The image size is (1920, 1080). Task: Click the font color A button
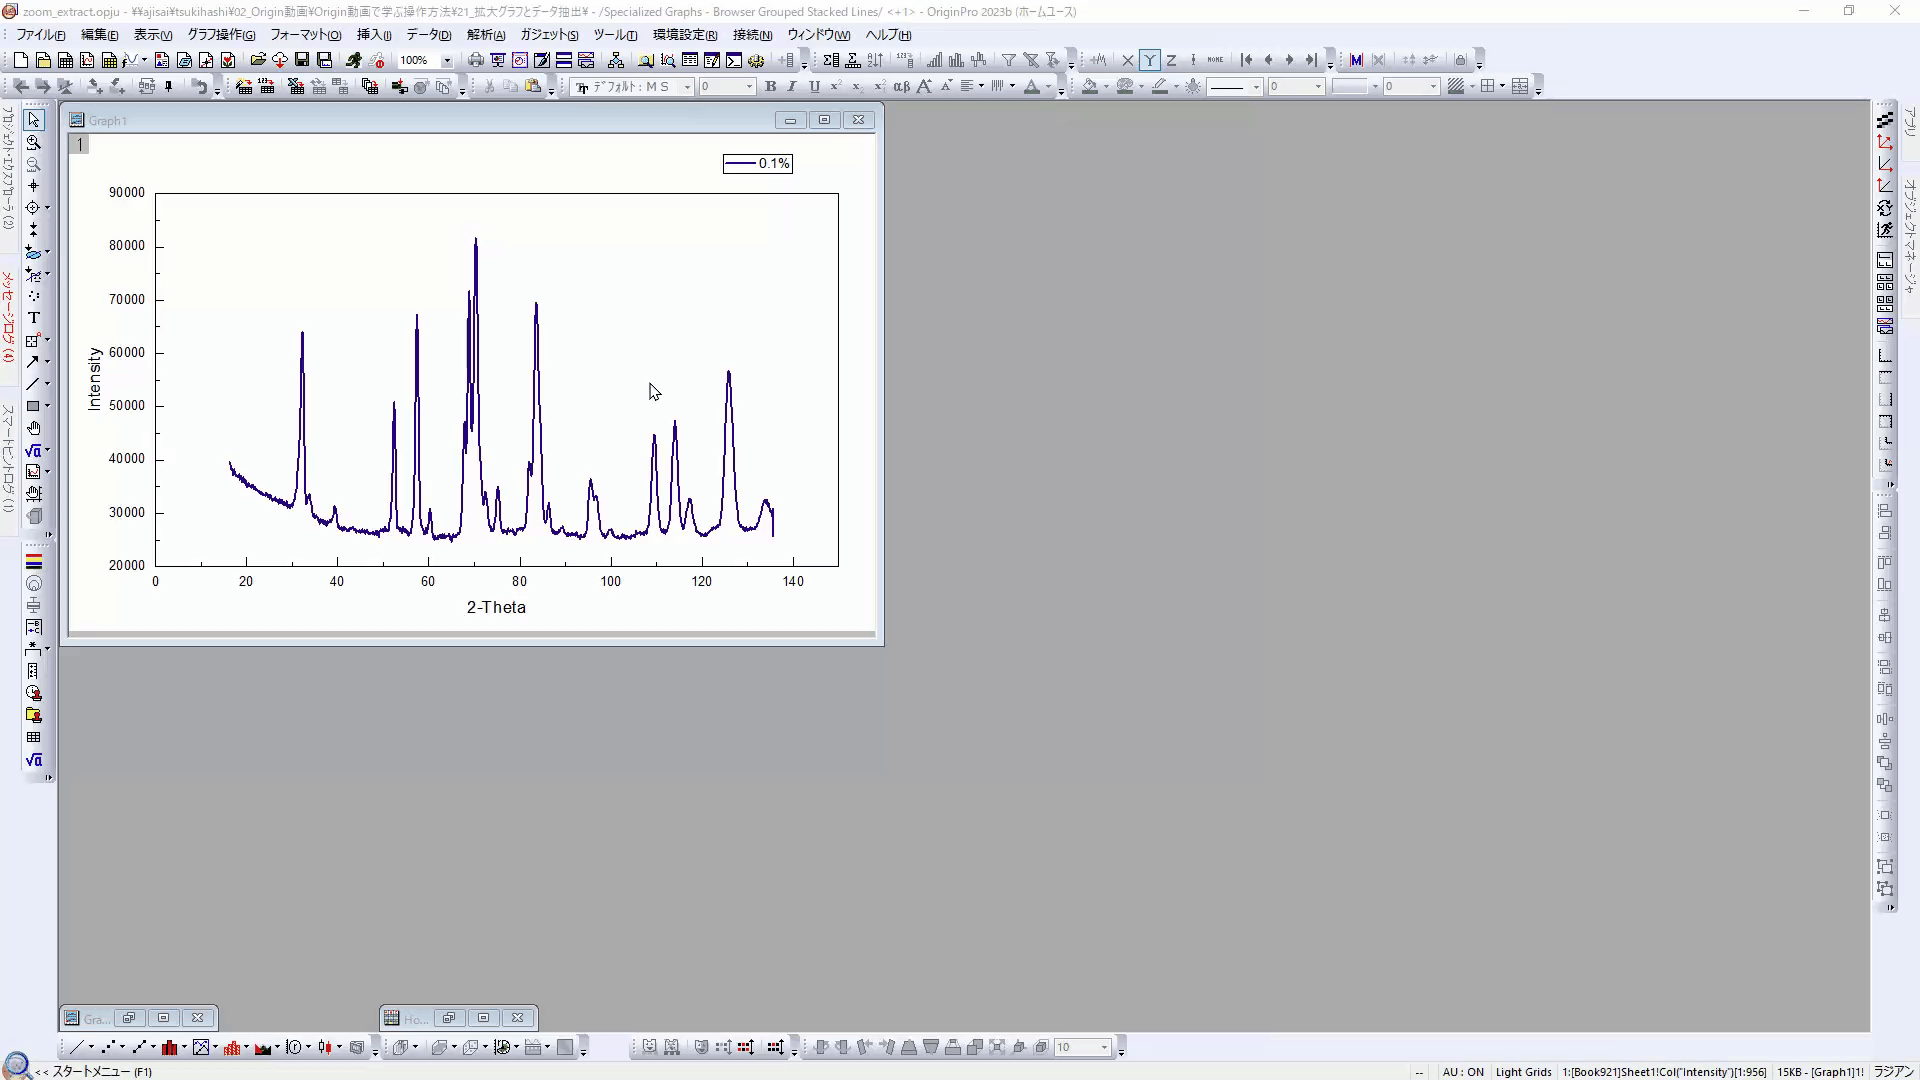[x=1032, y=87]
